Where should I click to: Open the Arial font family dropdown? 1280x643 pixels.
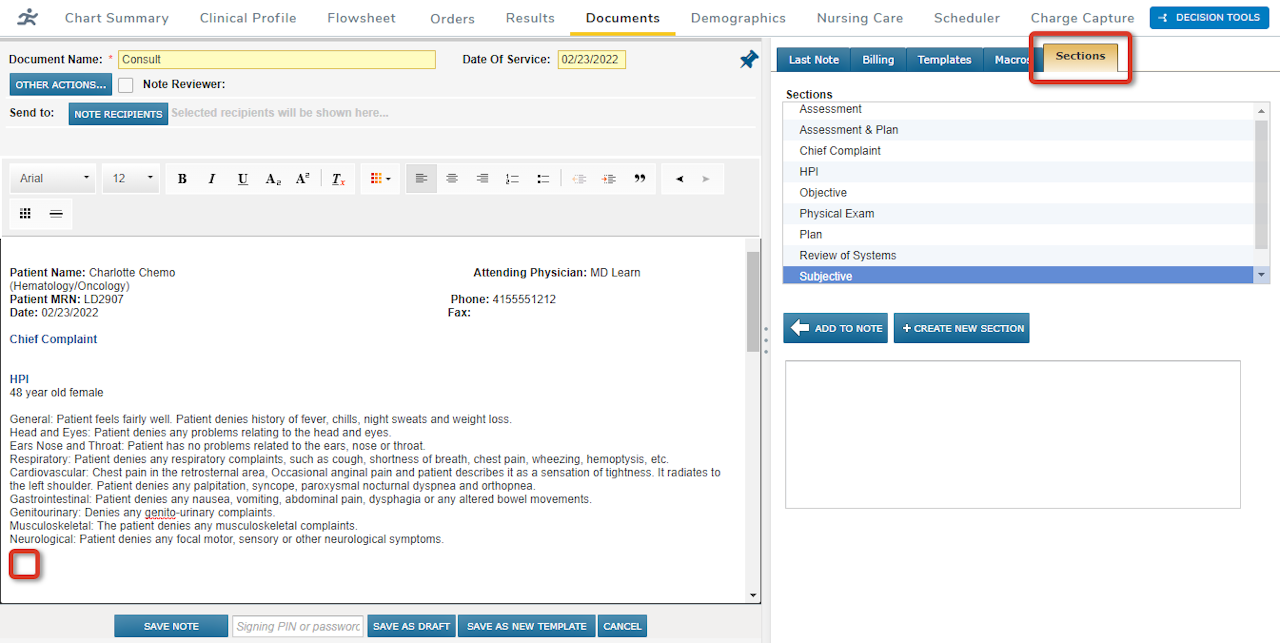[x=52, y=178]
